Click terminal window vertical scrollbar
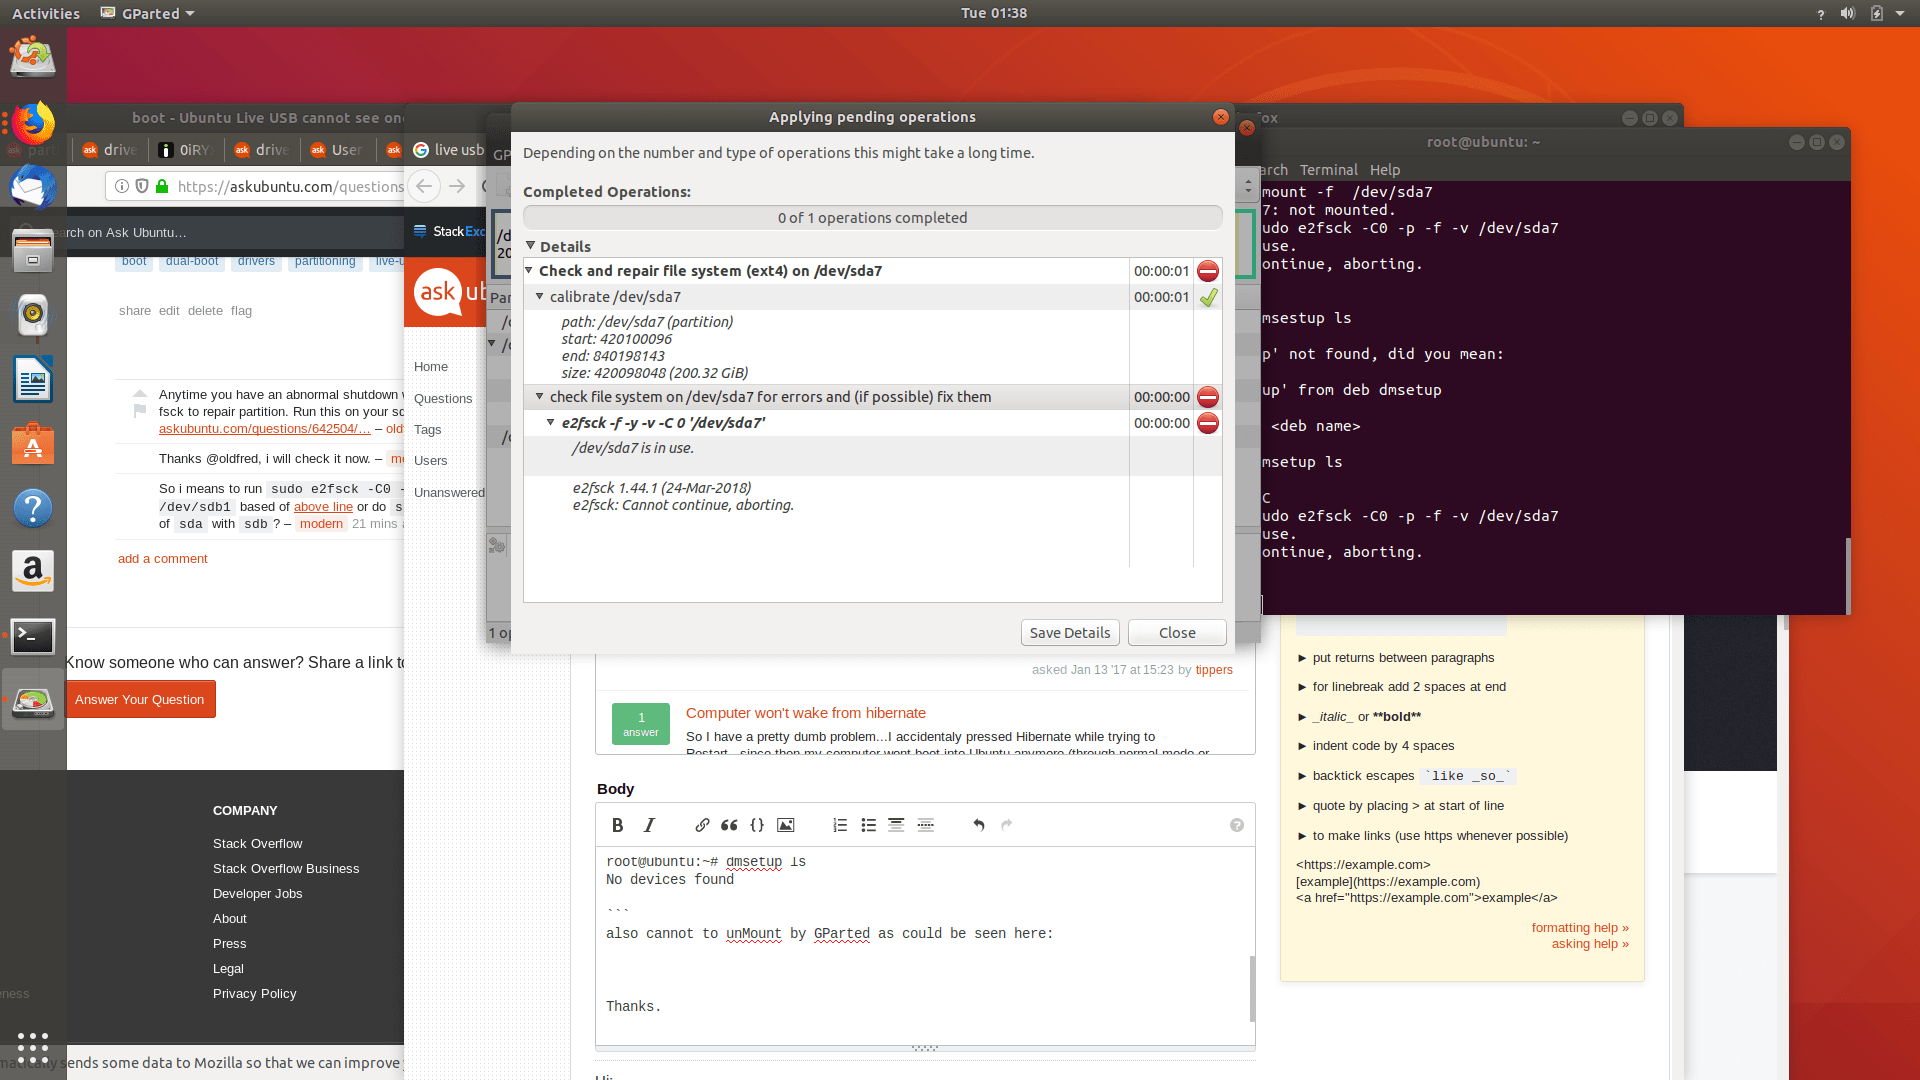The image size is (1920, 1080). pos(1847,575)
